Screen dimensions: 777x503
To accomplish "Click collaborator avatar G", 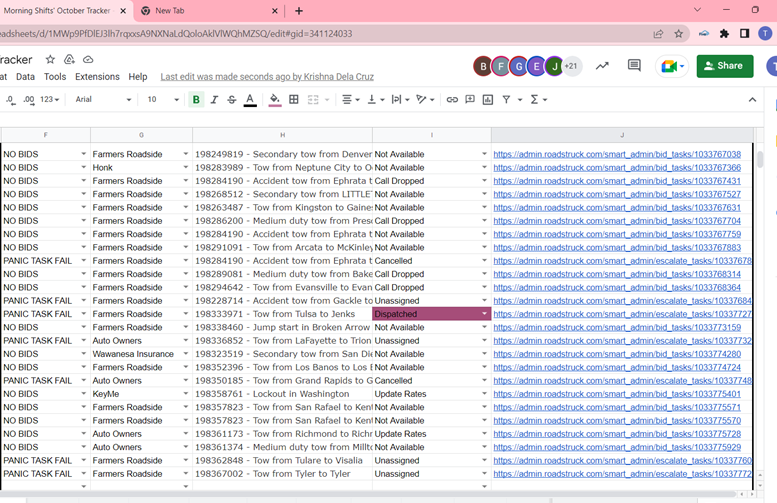I will coord(518,66).
